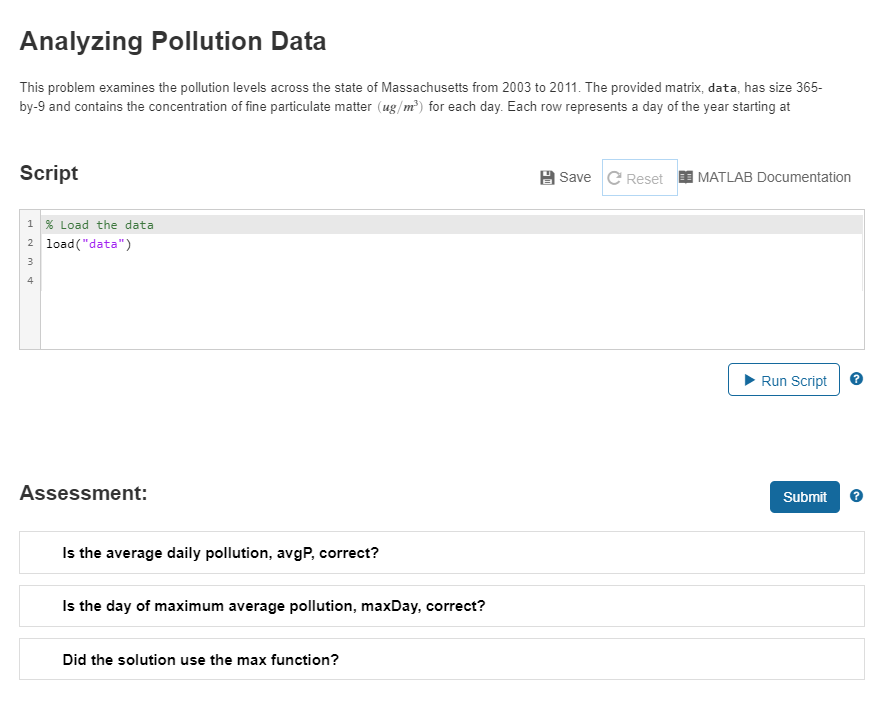This screenshot has height=714, width=891.
Task: Click the "data" string in the code
Action: [x=104, y=243]
